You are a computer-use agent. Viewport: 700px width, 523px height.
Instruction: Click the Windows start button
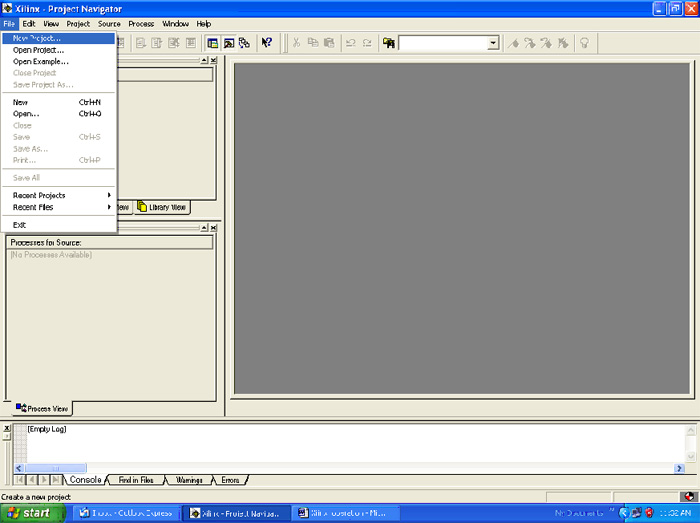coord(32,513)
